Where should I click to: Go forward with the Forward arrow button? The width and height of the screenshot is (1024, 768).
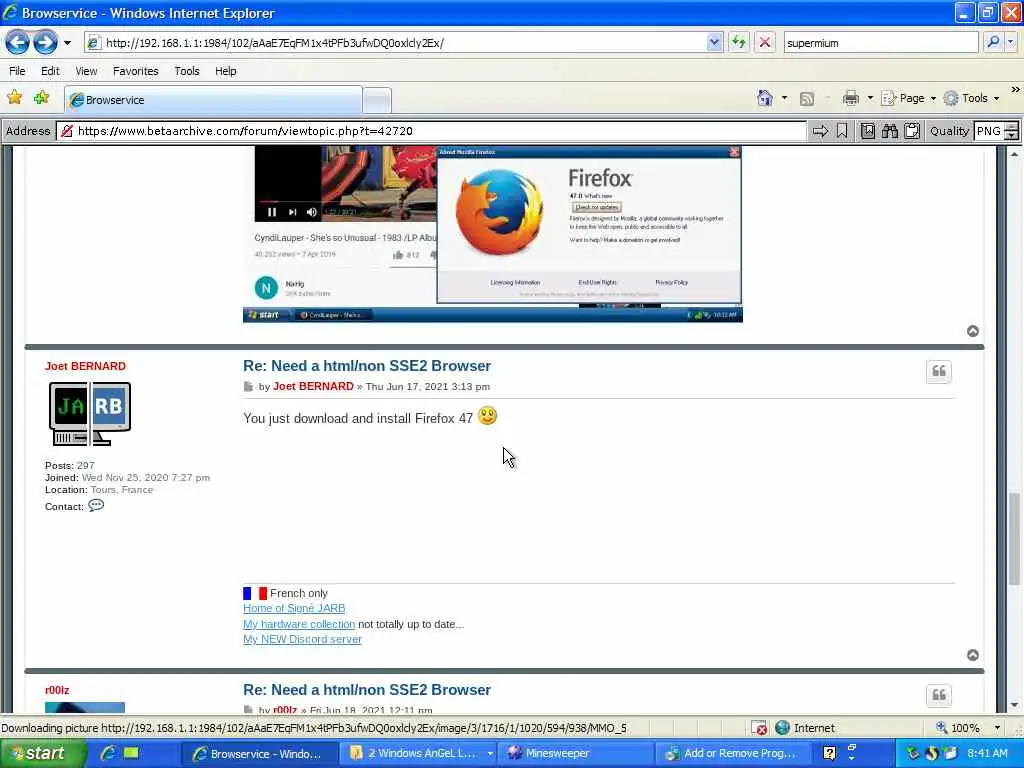(45, 43)
